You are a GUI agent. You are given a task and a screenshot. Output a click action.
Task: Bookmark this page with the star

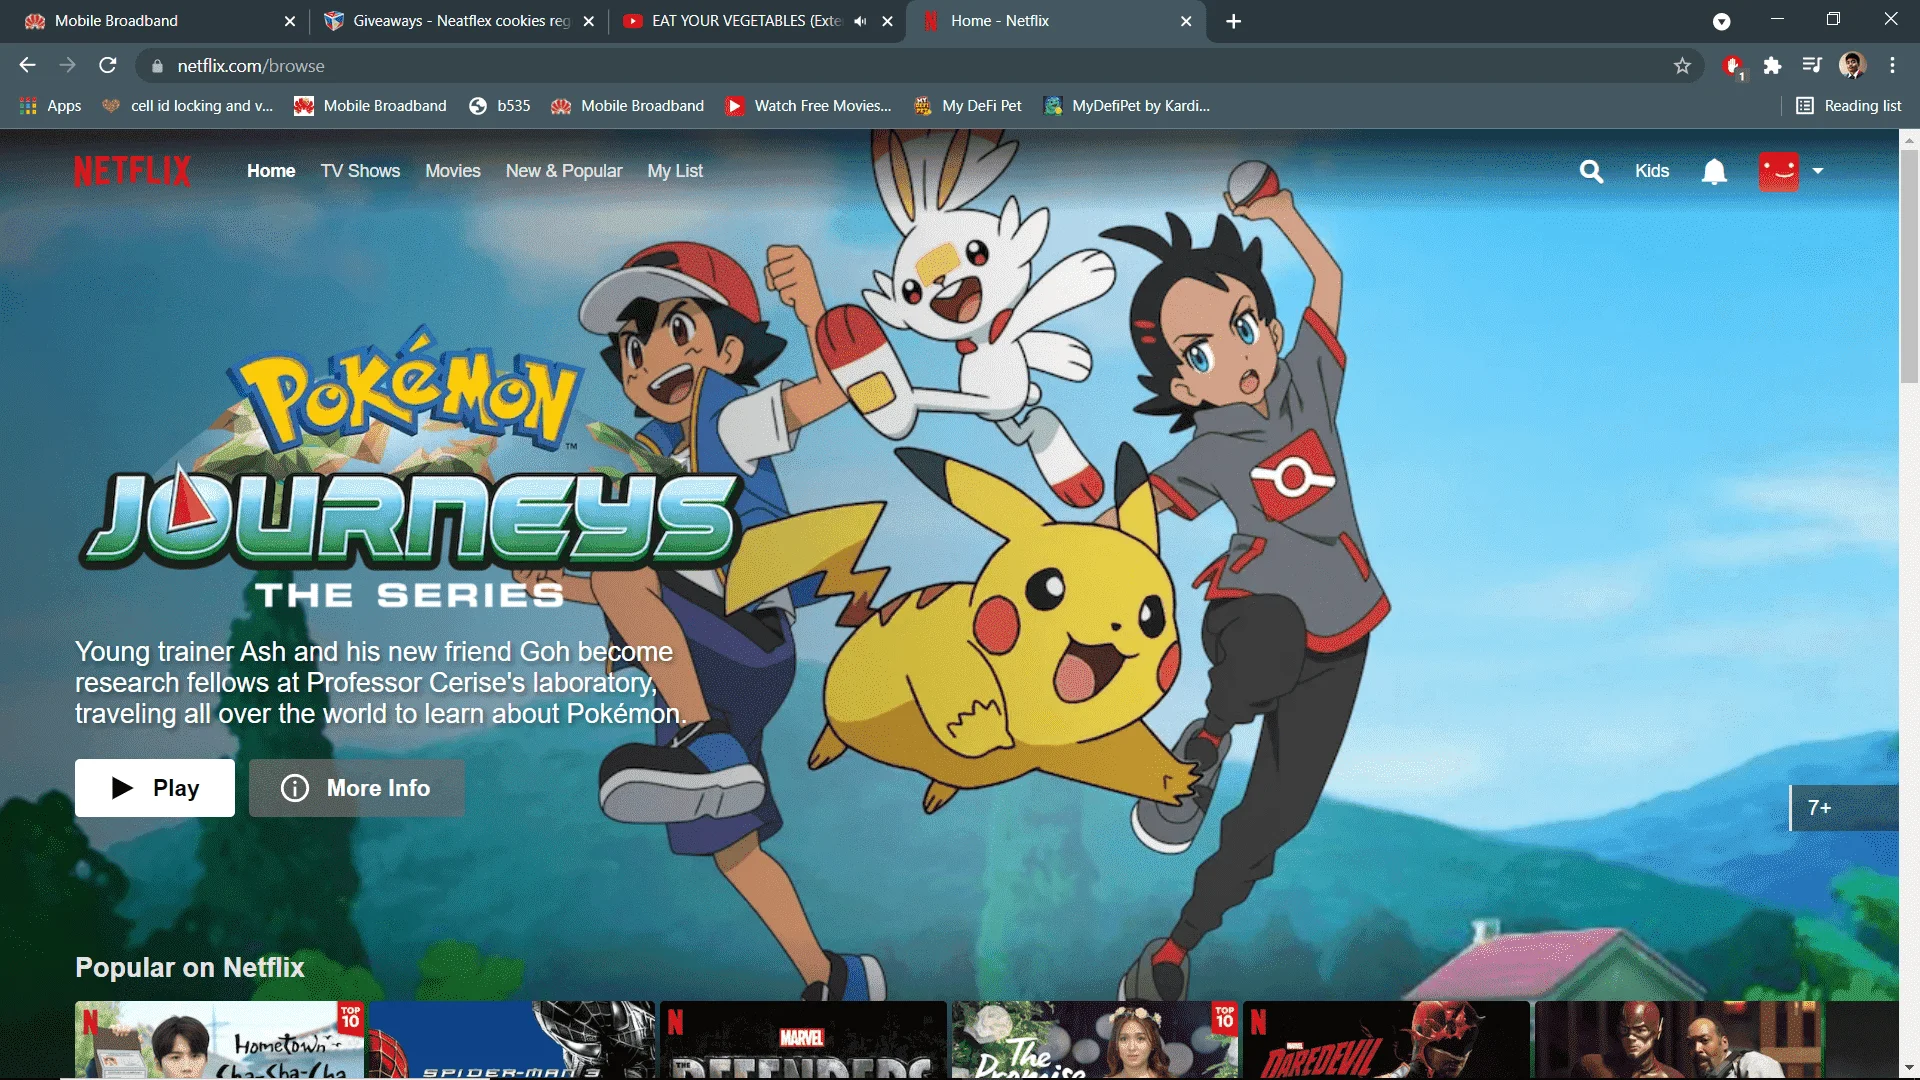point(1682,66)
